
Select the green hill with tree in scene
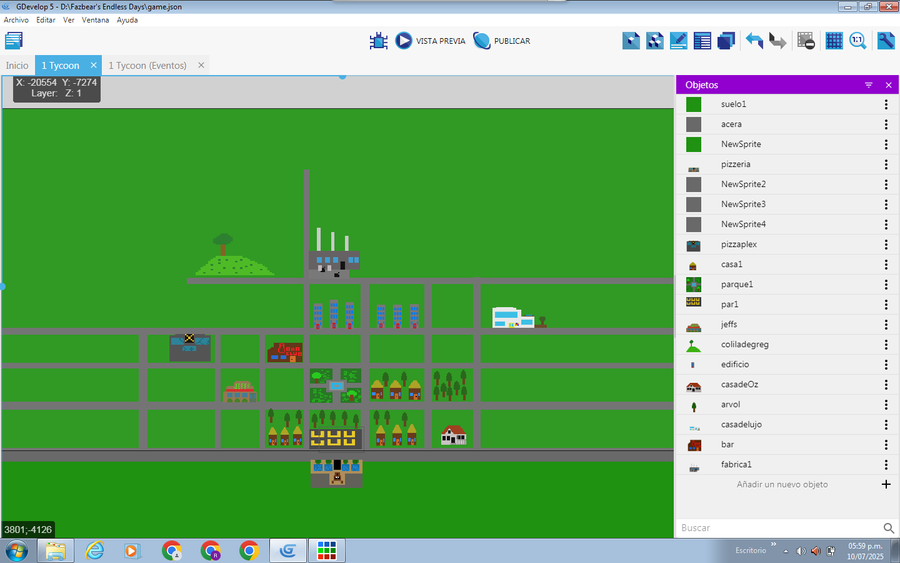click(x=234, y=255)
